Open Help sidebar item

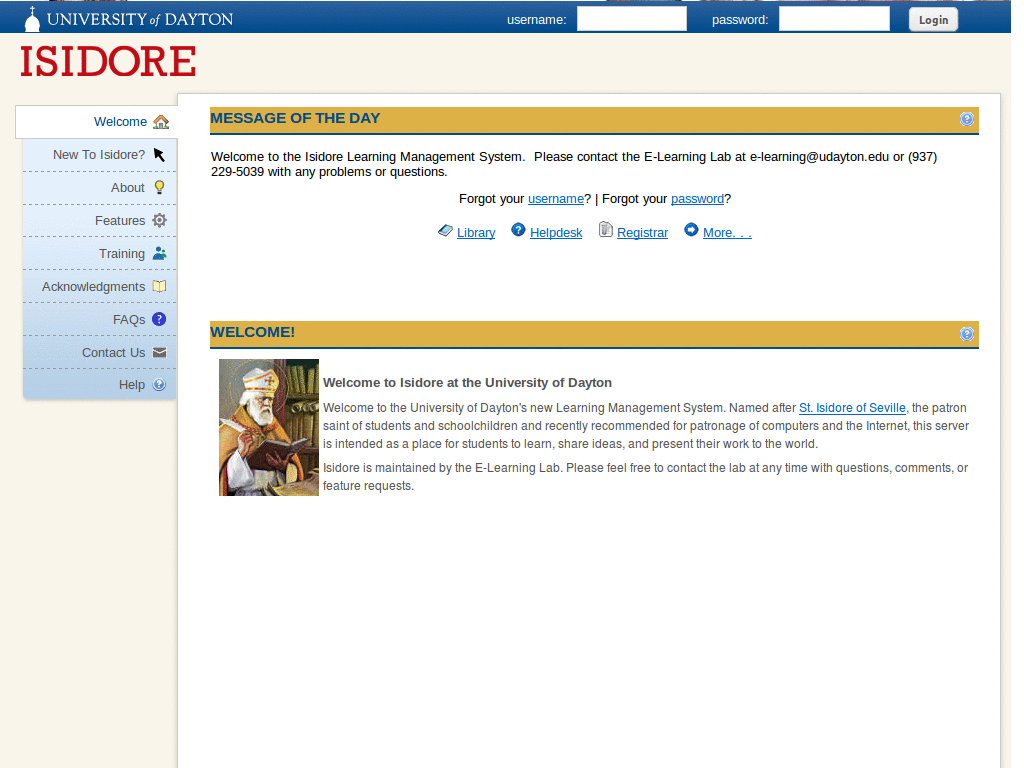(x=100, y=385)
